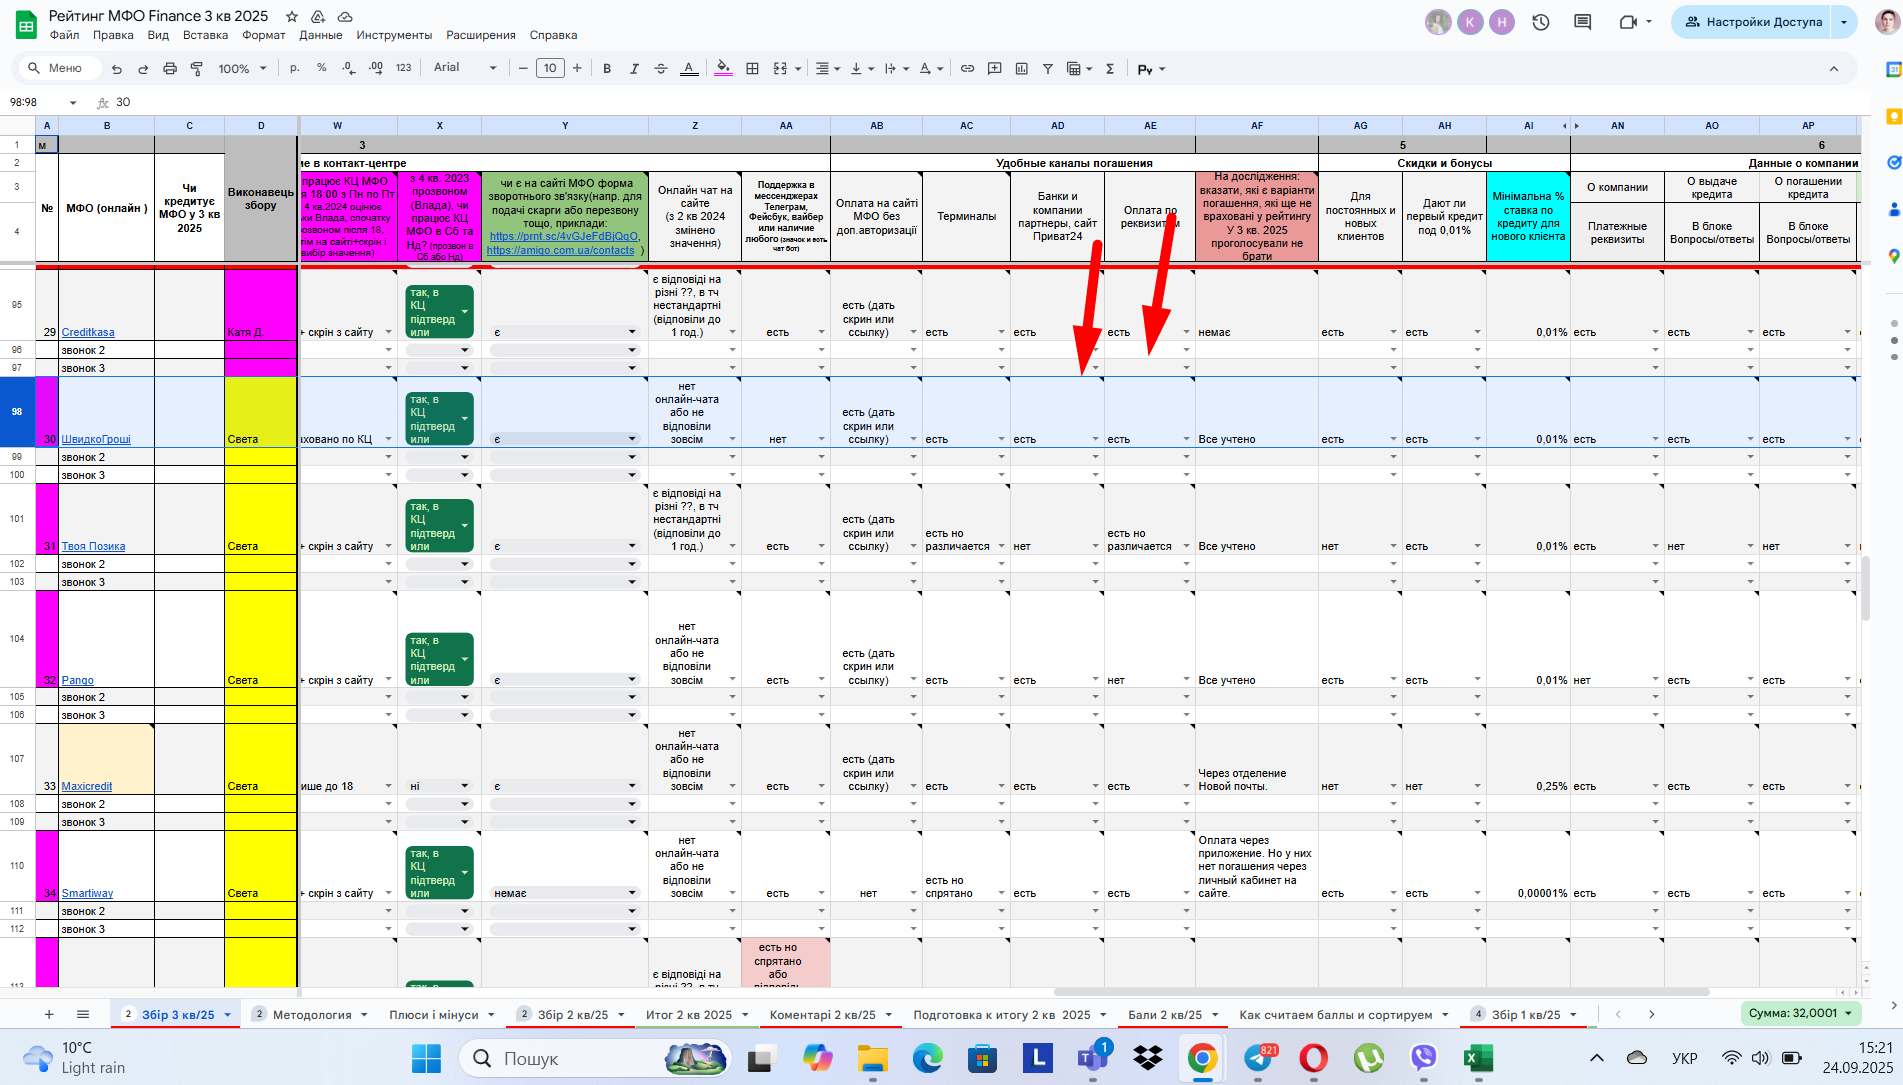Open the Данные menu

[x=321, y=35]
